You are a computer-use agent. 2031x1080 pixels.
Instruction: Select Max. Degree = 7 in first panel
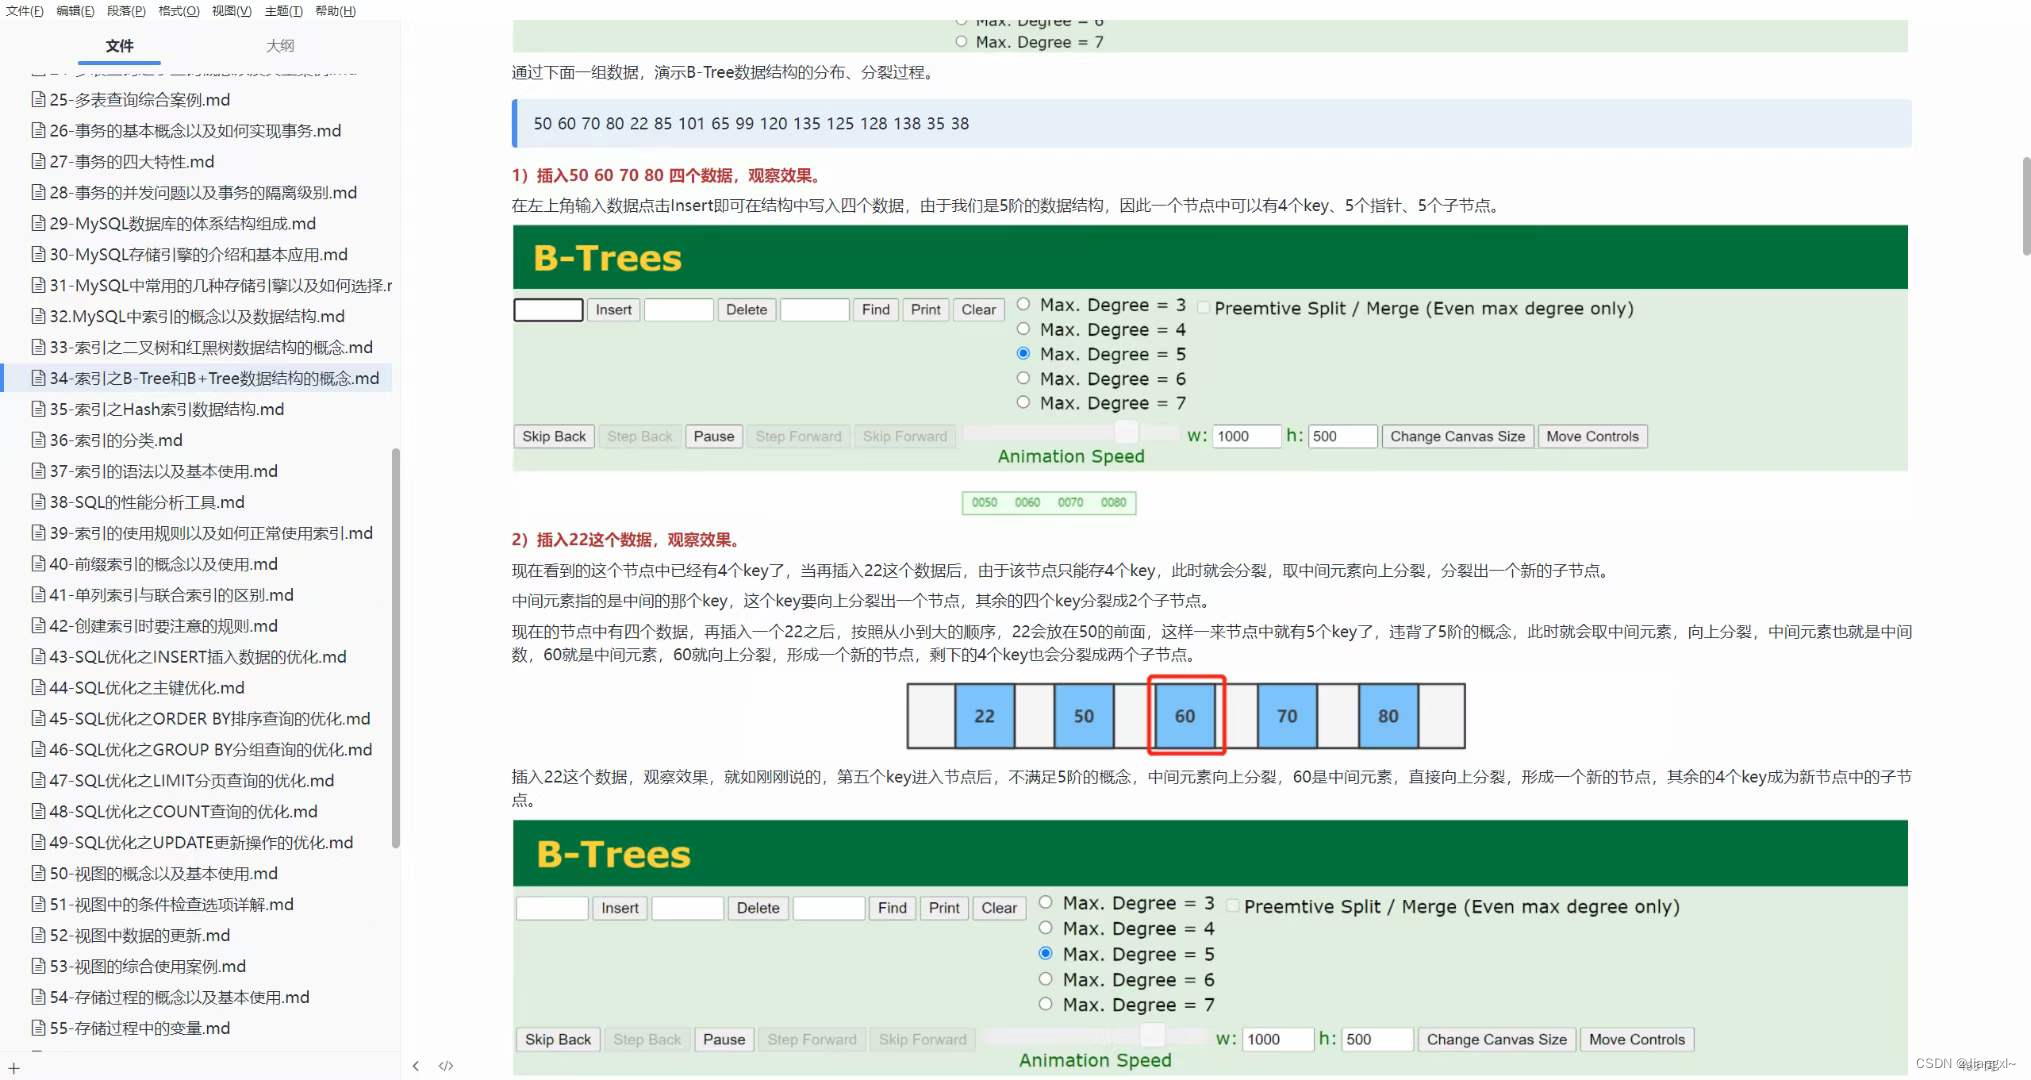coord(1023,402)
